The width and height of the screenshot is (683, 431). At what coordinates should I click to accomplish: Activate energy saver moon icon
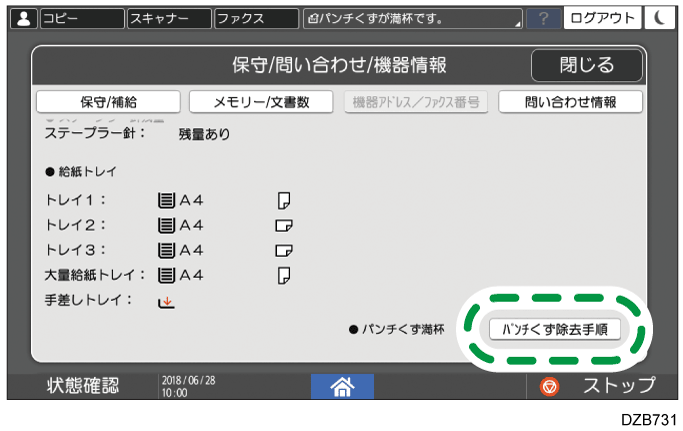point(659,18)
